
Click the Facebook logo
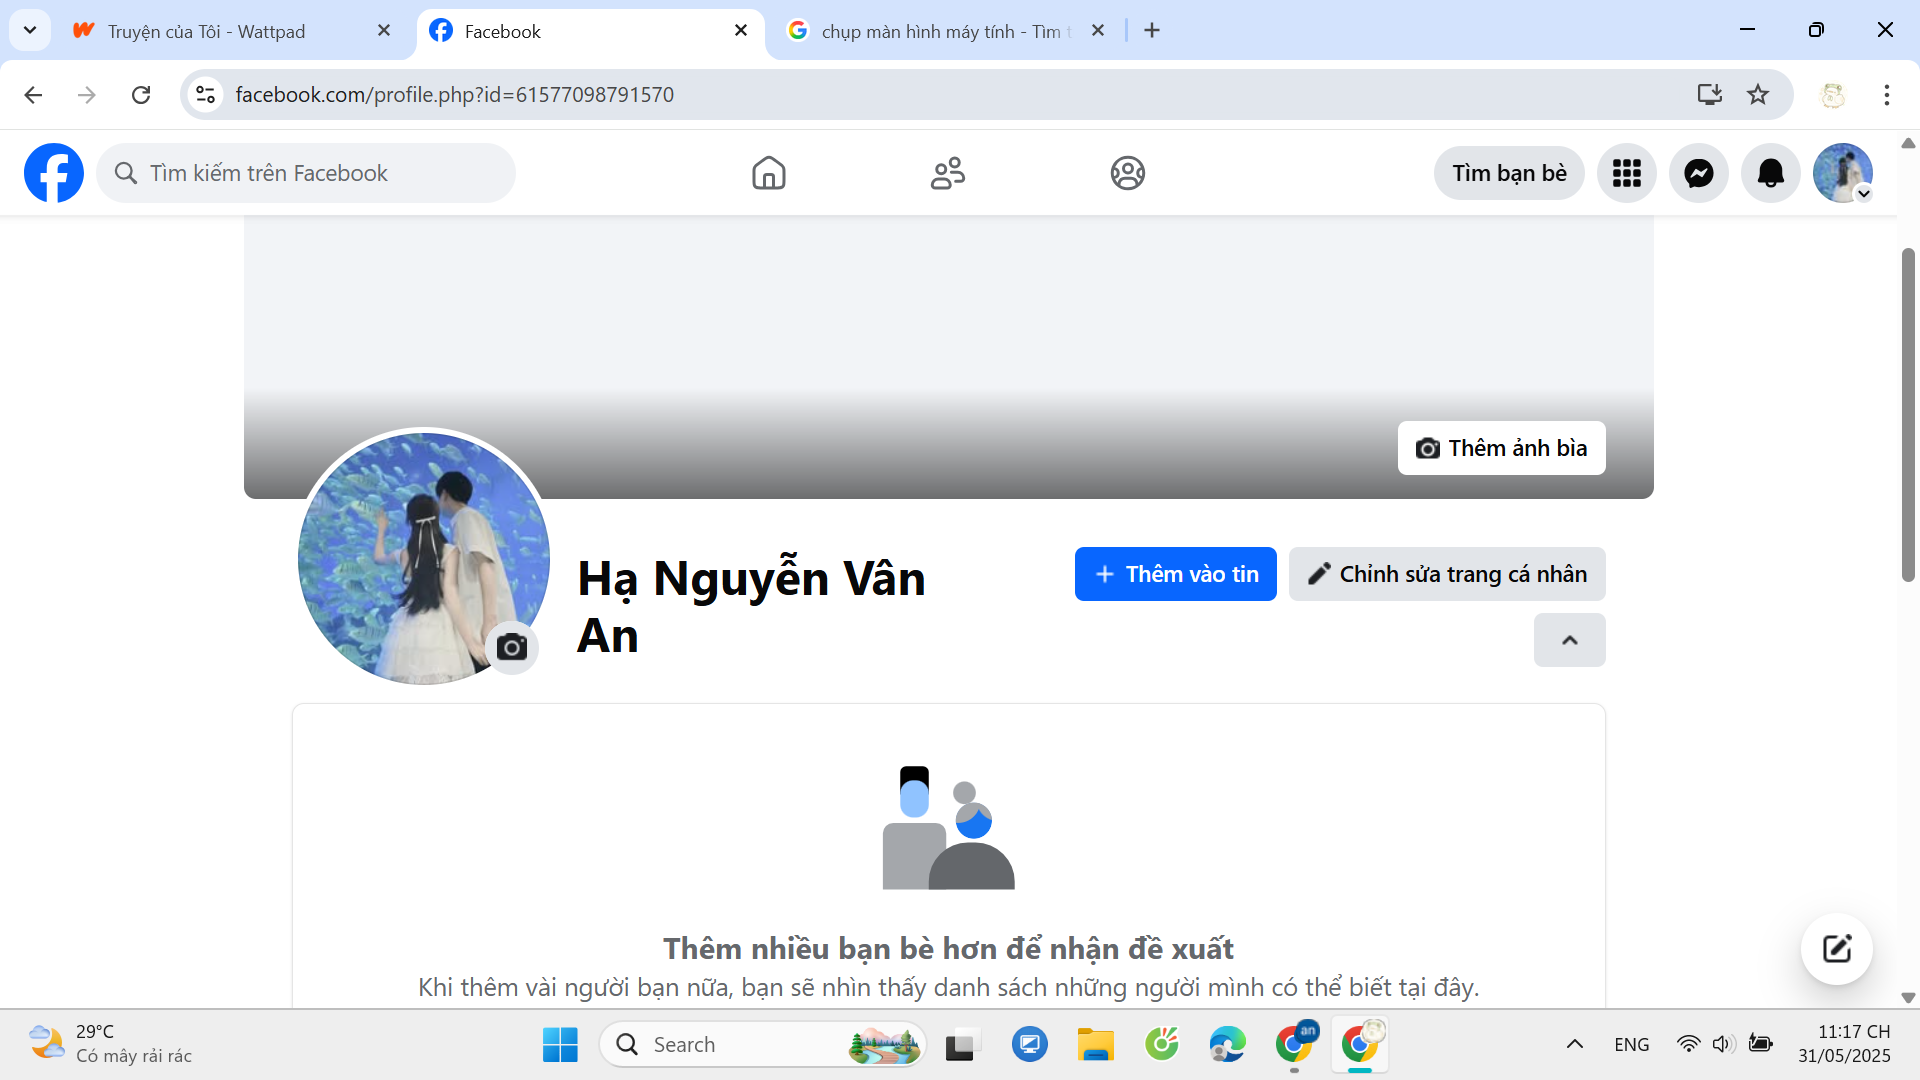coord(54,173)
